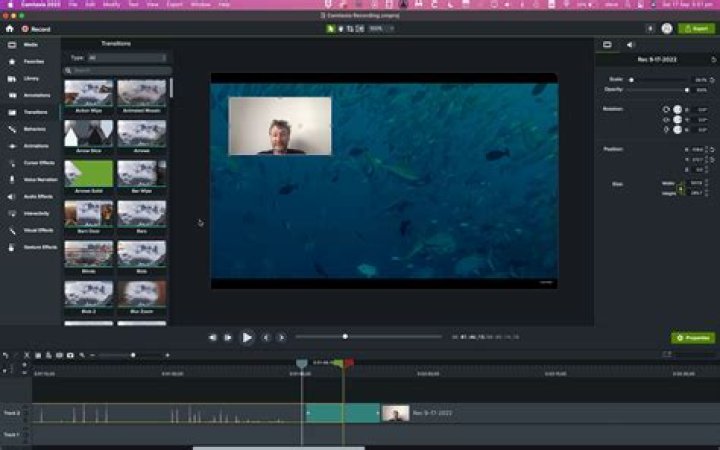Image resolution: width=720 pixels, height=450 pixels.
Task: Click the Width value field
Action: (x=696, y=183)
